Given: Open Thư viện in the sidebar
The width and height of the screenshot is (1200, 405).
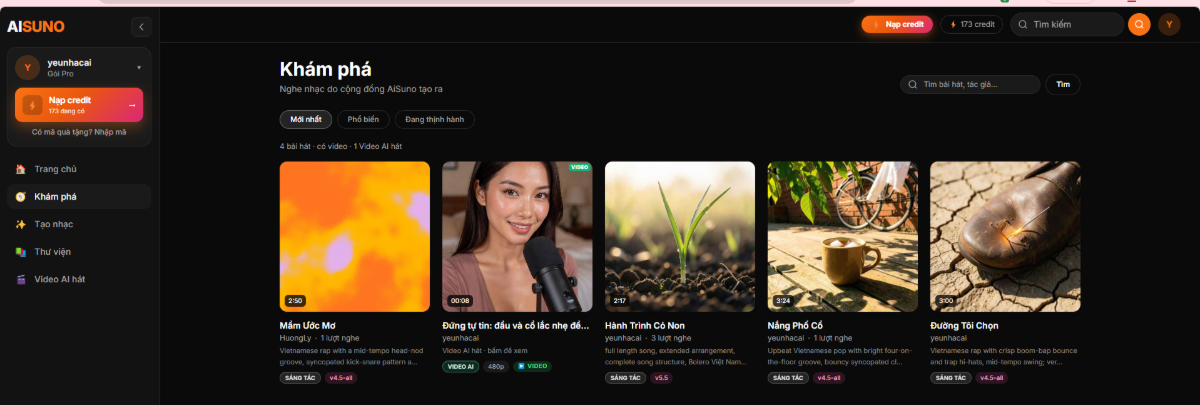Looking at the screenshot, I should pos(79,252).
